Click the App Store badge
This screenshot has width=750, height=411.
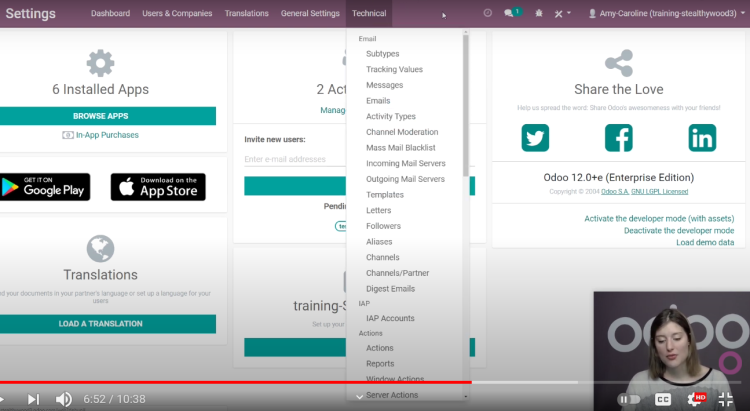(158, 187)
